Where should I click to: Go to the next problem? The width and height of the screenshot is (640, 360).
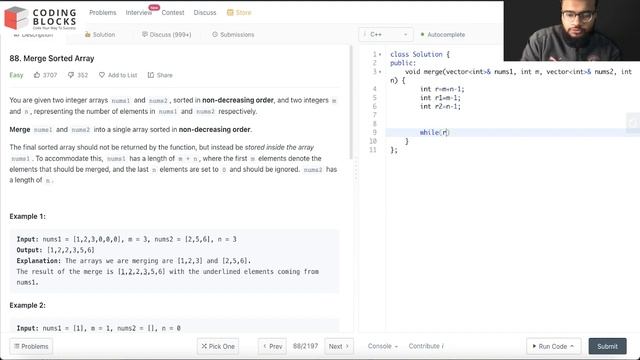click(339, 346)
